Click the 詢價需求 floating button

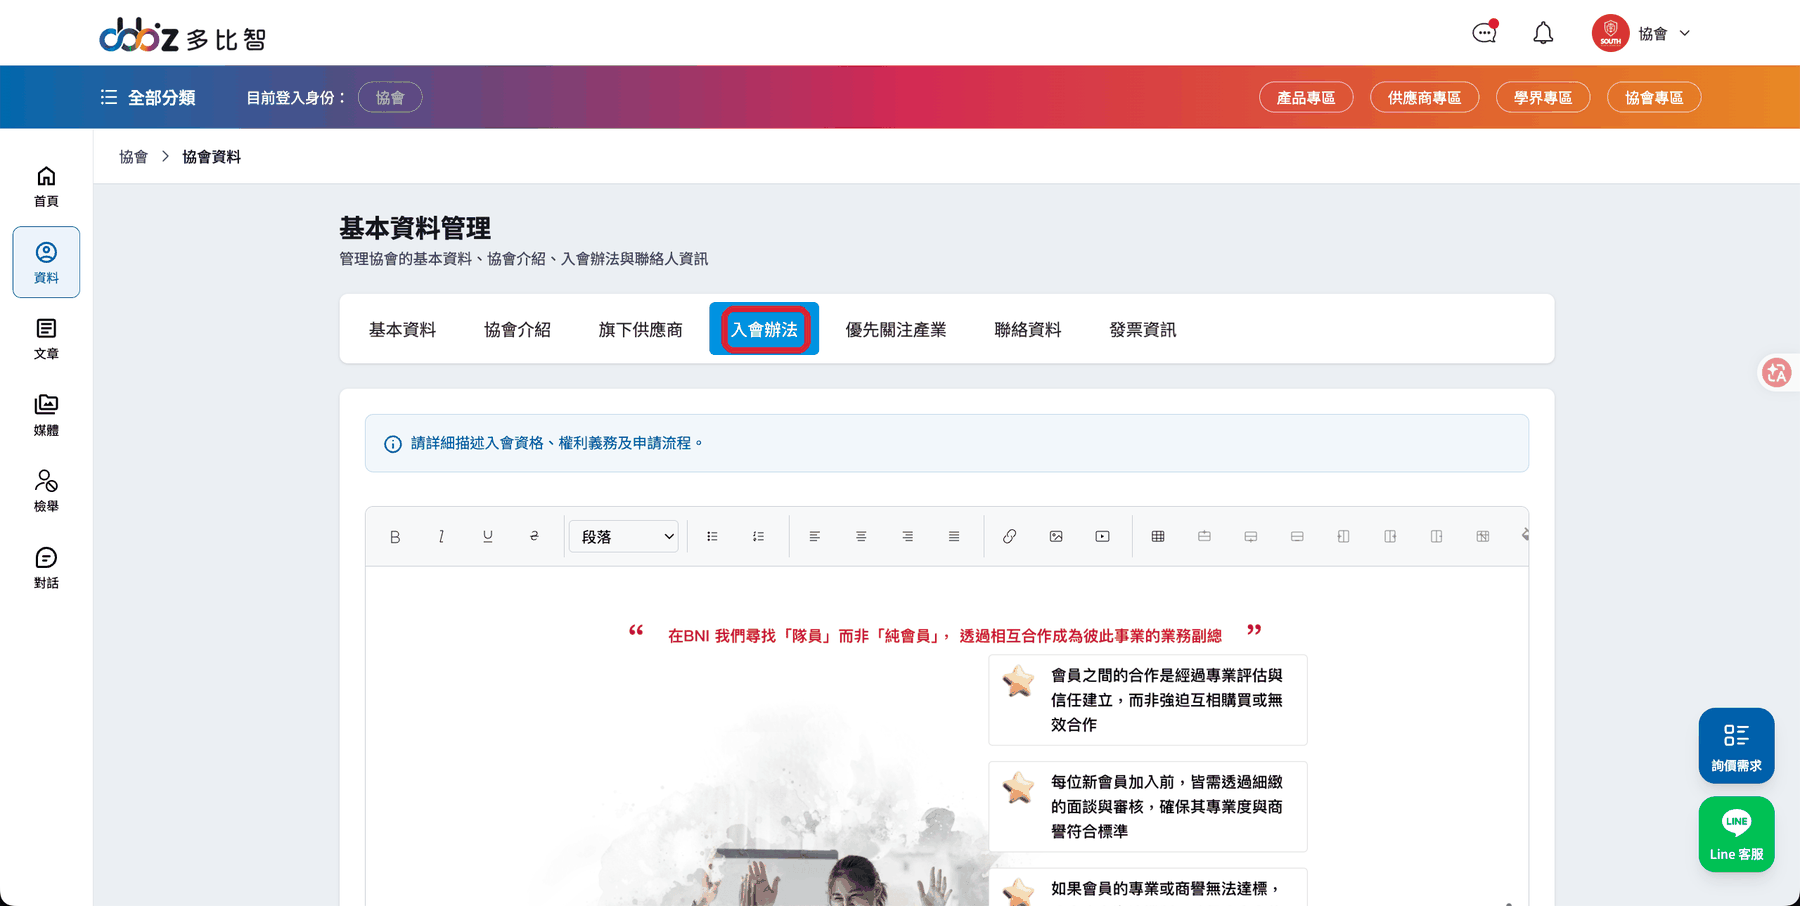point(1736,746)
